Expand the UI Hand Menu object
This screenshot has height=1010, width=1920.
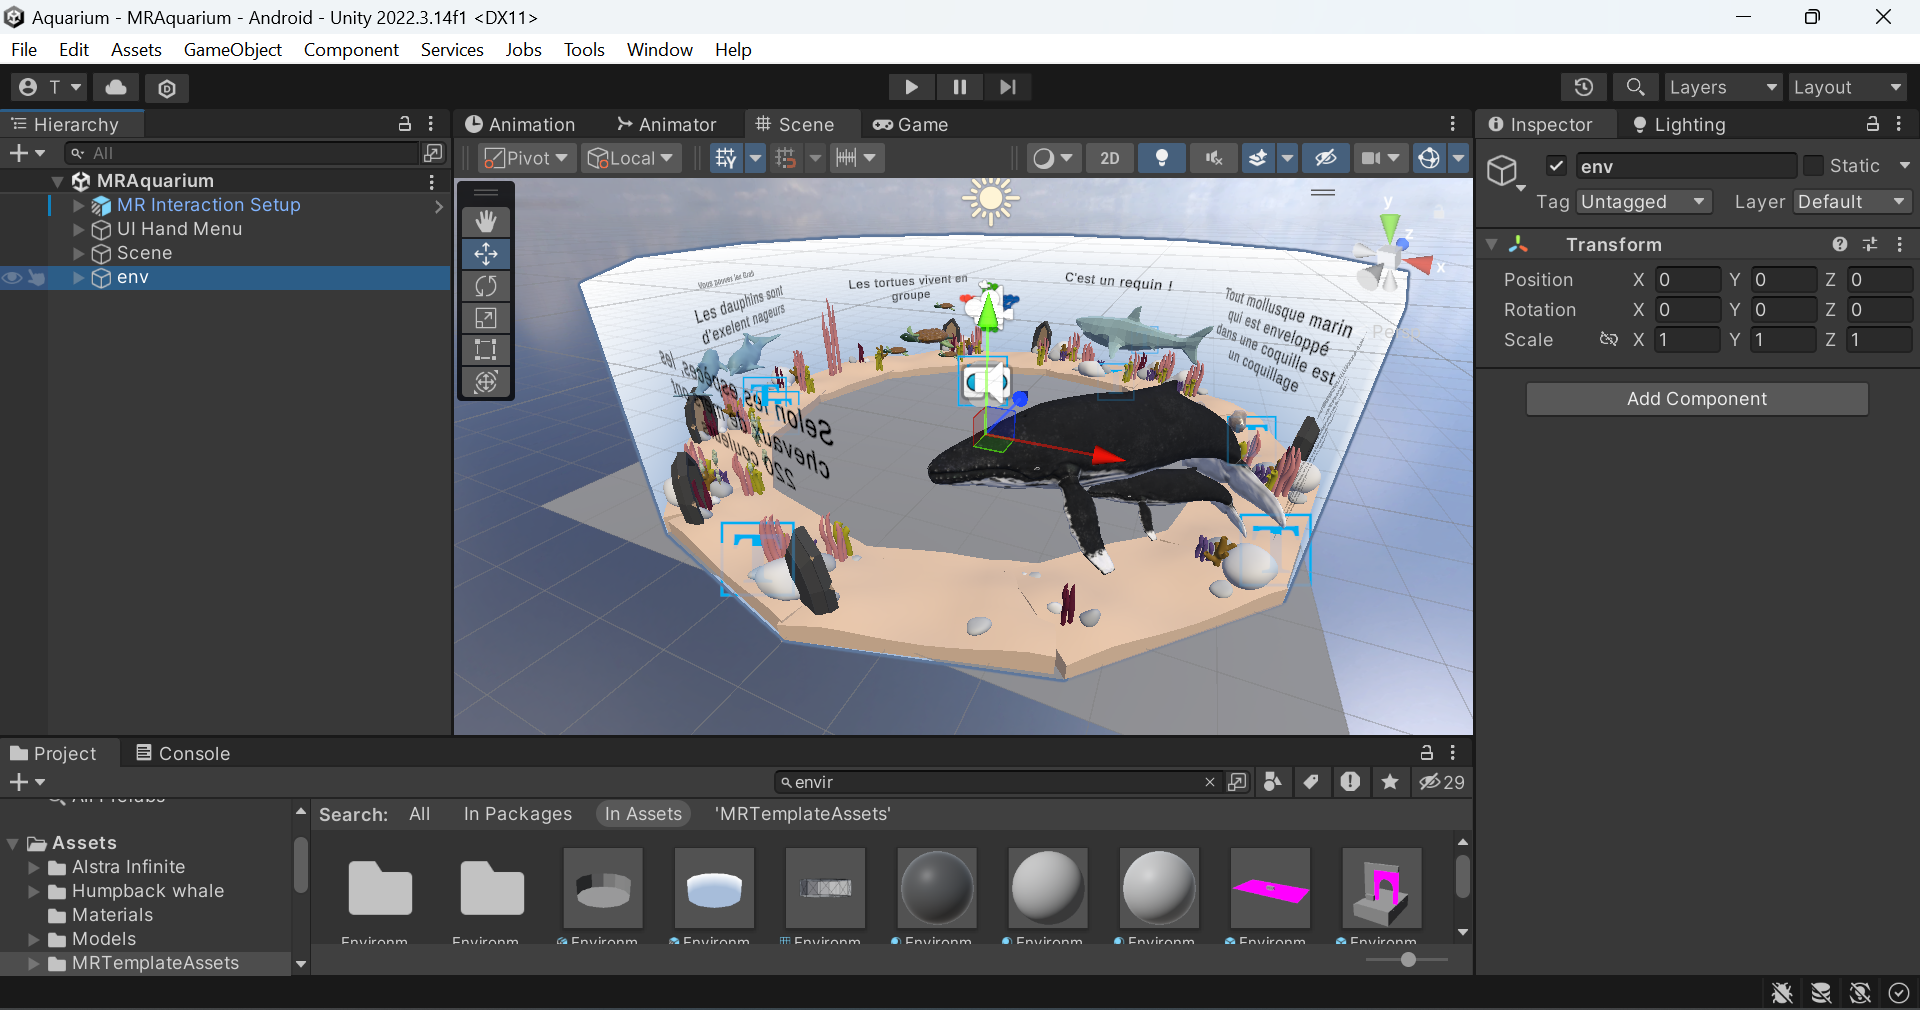[79, 229]
